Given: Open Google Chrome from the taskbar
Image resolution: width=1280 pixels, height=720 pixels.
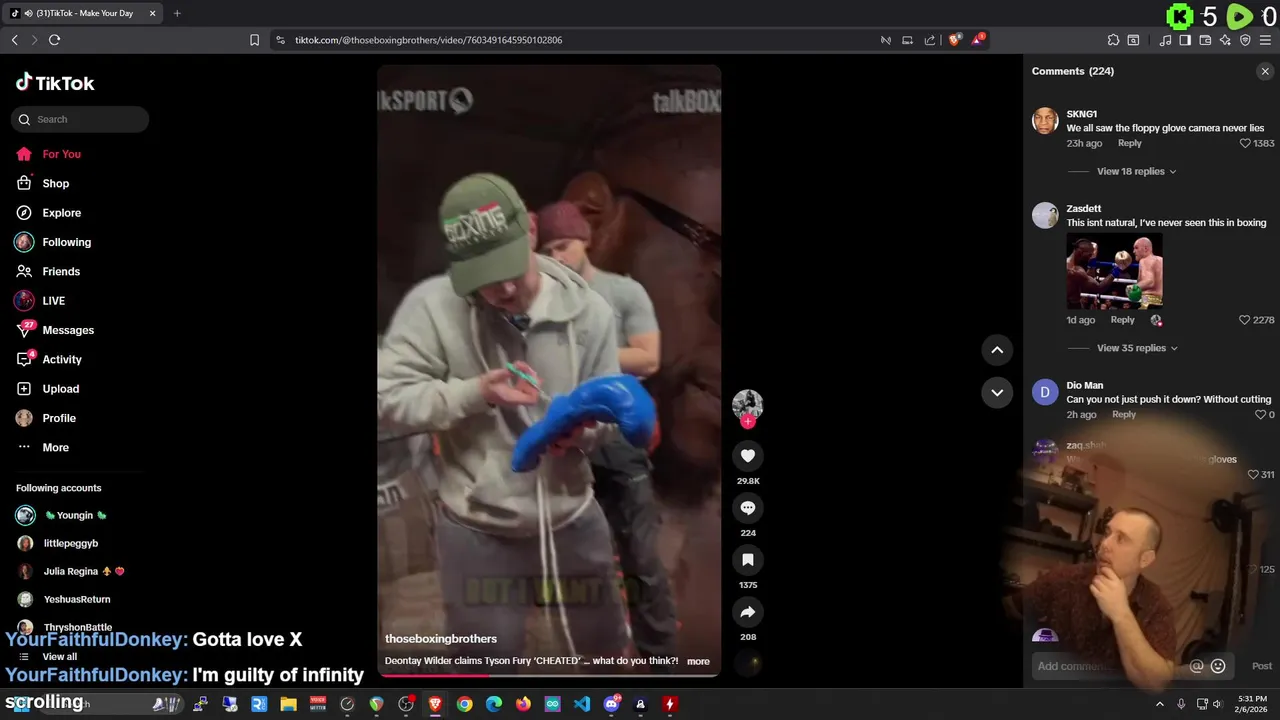Looking at the screenshot, I should click(464, 704).
